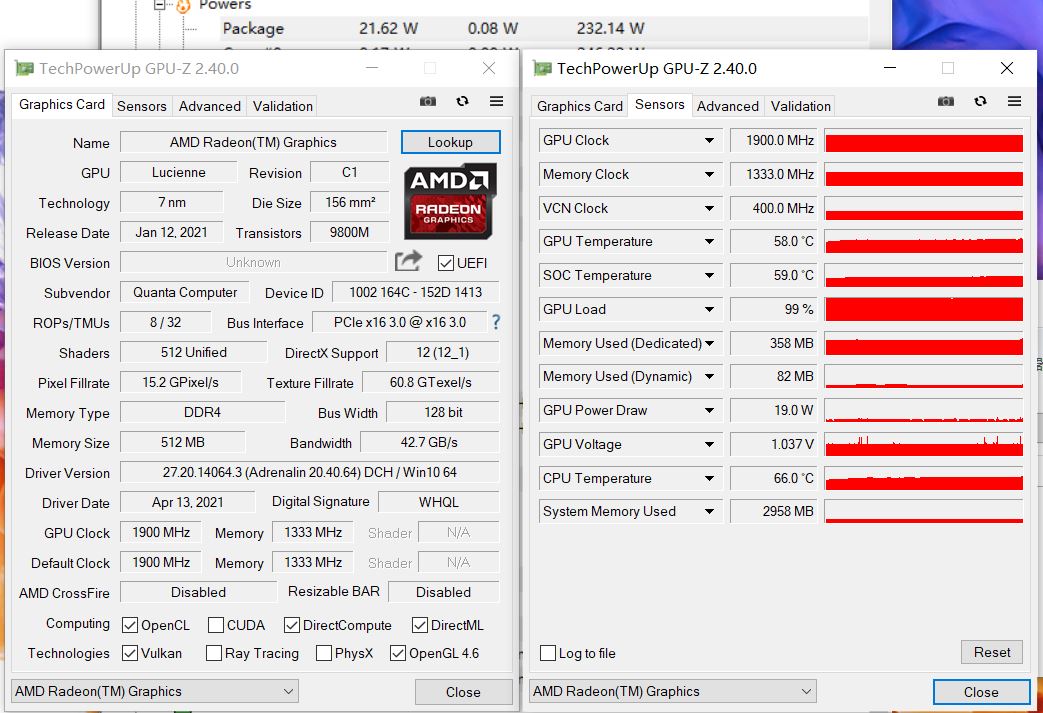1043x713 pixels.
Task: Toggle the OpenCL checkbox
Action: (130, 625)
